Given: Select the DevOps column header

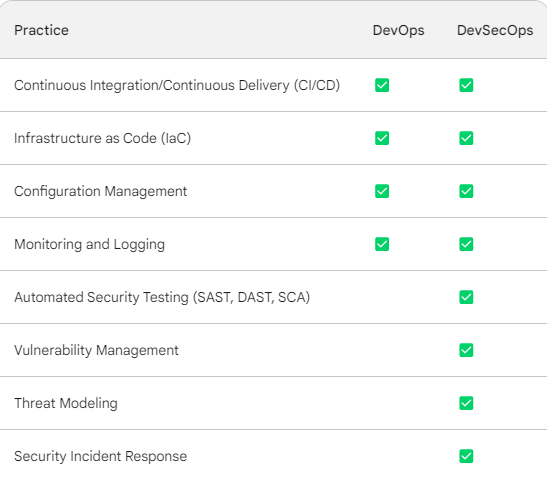Looking at the screenshot, I should point(398,30).
